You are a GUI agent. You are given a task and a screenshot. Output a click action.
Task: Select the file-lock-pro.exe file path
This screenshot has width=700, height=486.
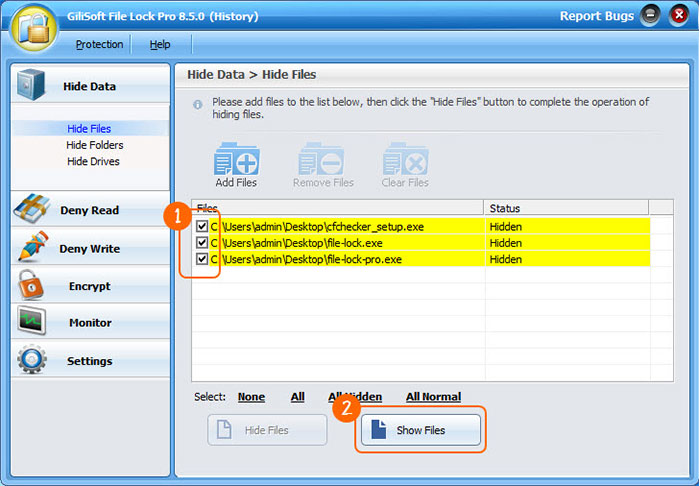pos(306,259)
